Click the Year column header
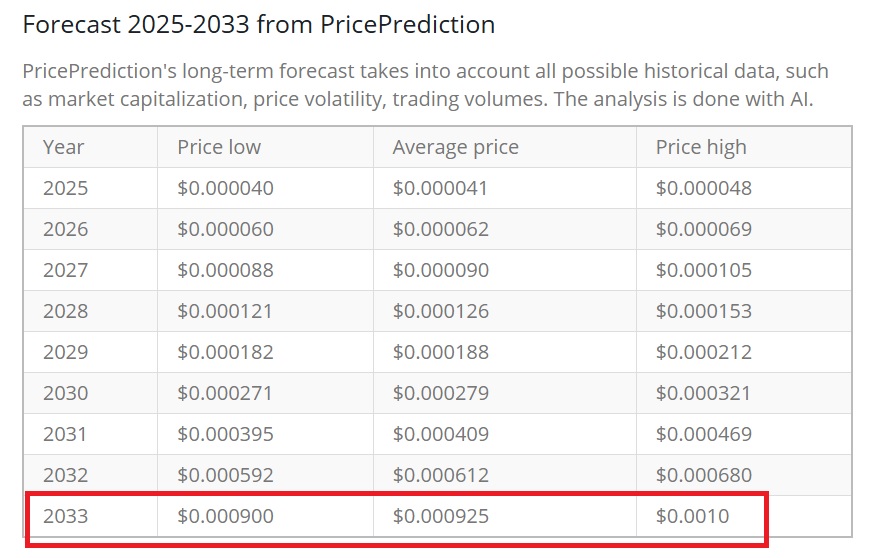This screenshot has width=874, height=558. [x=64, y=147]
